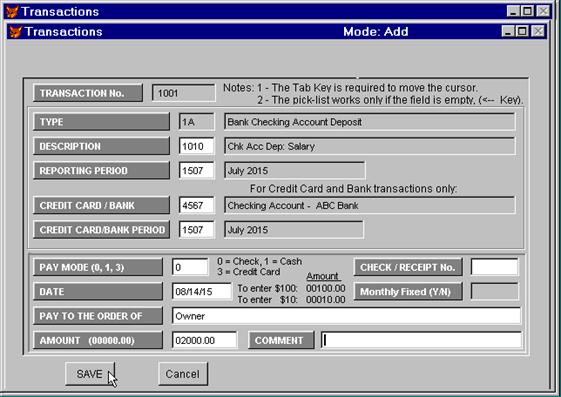Click the Checking Account - ABC Bank box
This screenshot has height=397, width=561.
pyautogui.click(x=370, y=206)
